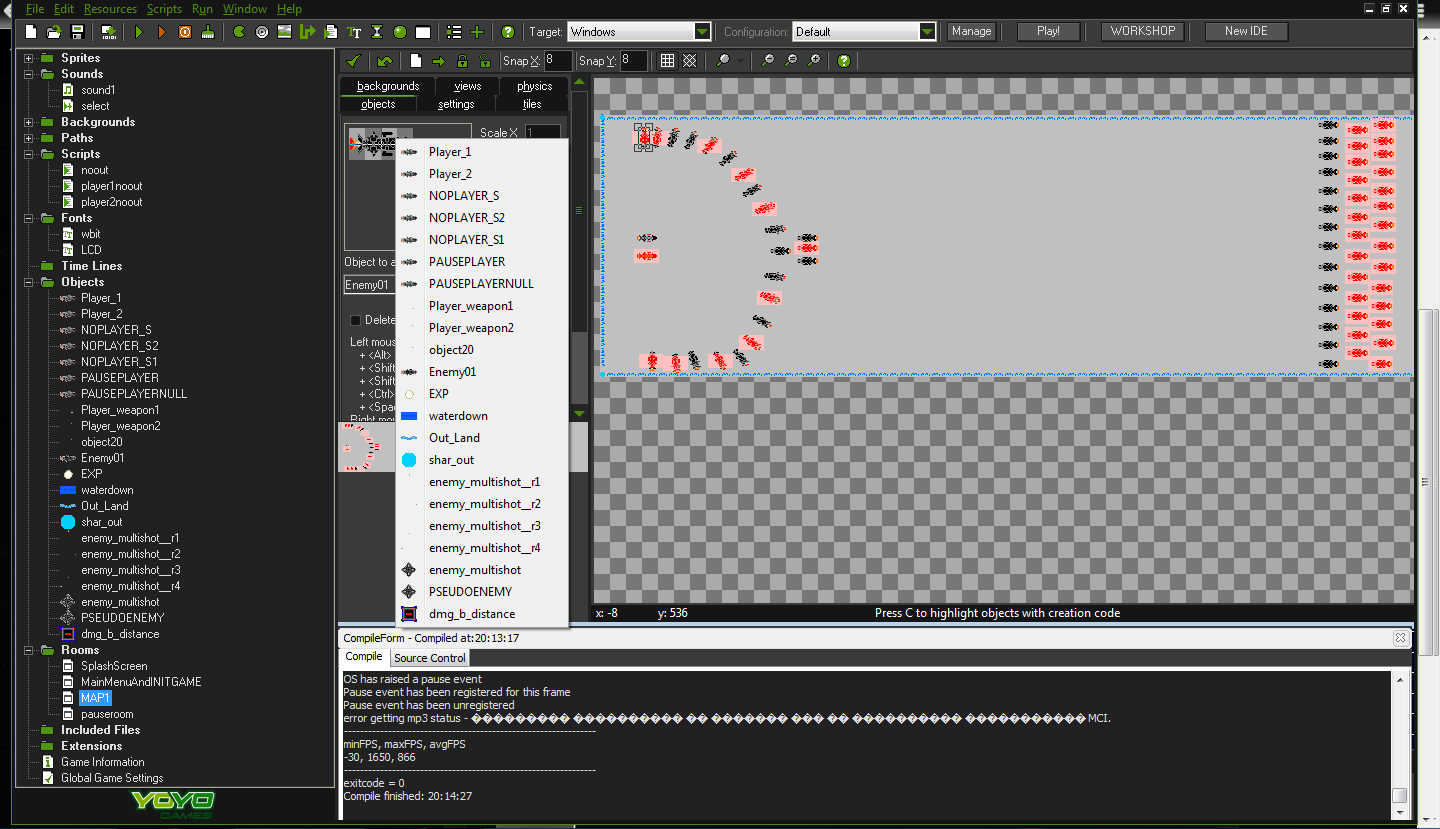Confirm room changes with the green checkmark

(x=353, y=61)
